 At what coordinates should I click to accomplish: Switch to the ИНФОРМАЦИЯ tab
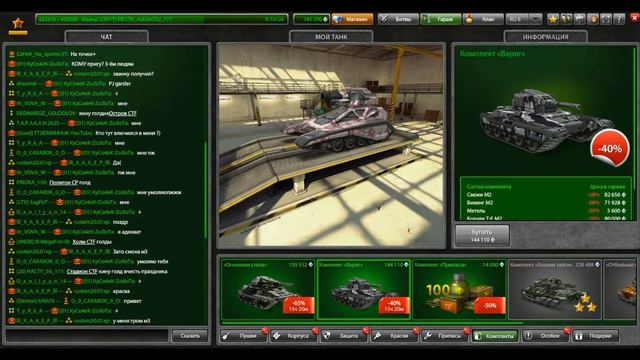[546, 37]
